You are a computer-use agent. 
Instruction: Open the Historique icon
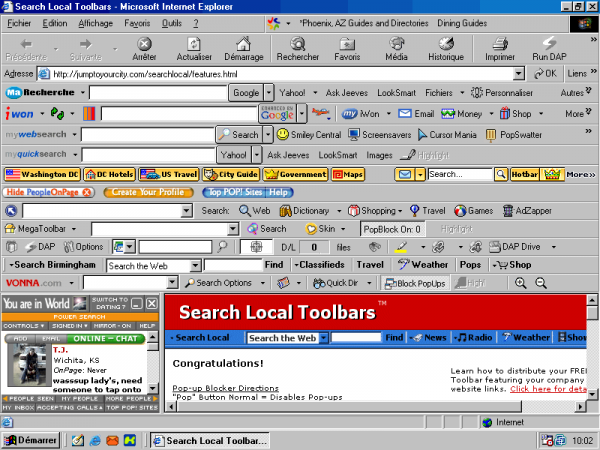(446, 44)
